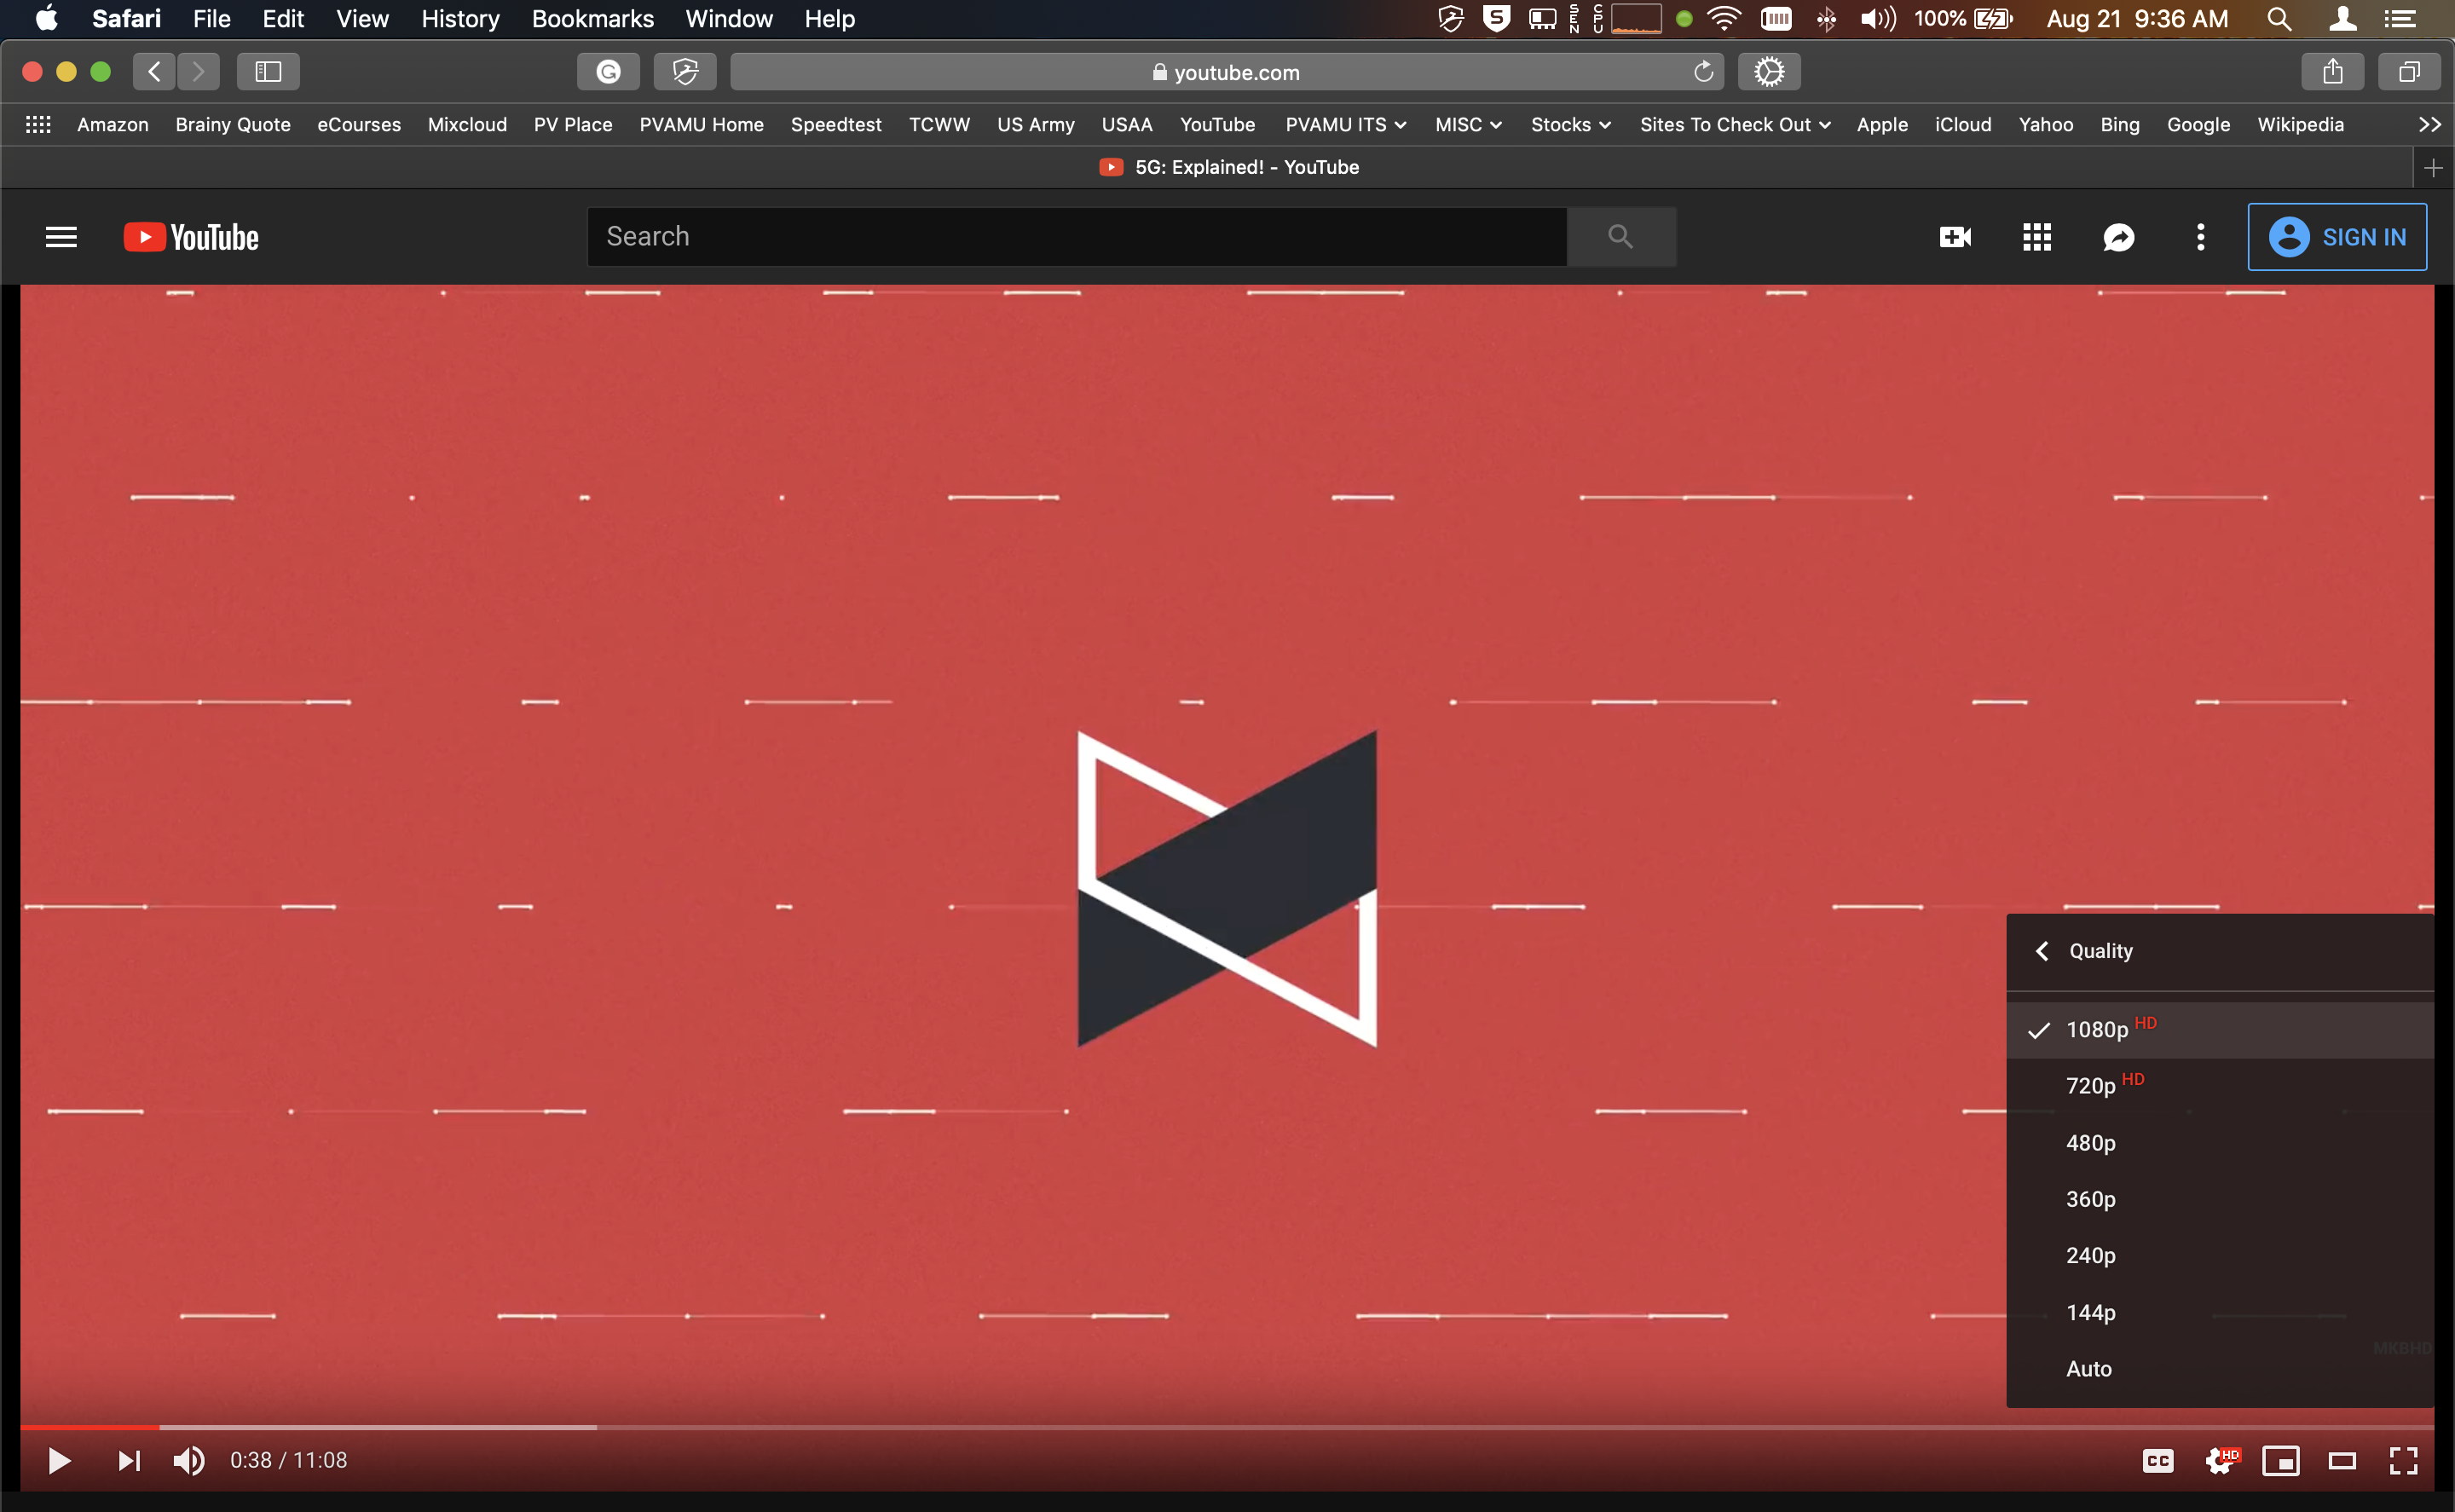2455x1512 pixels.
Task: Open the player settings gear
Action: click(2219, 1461)
